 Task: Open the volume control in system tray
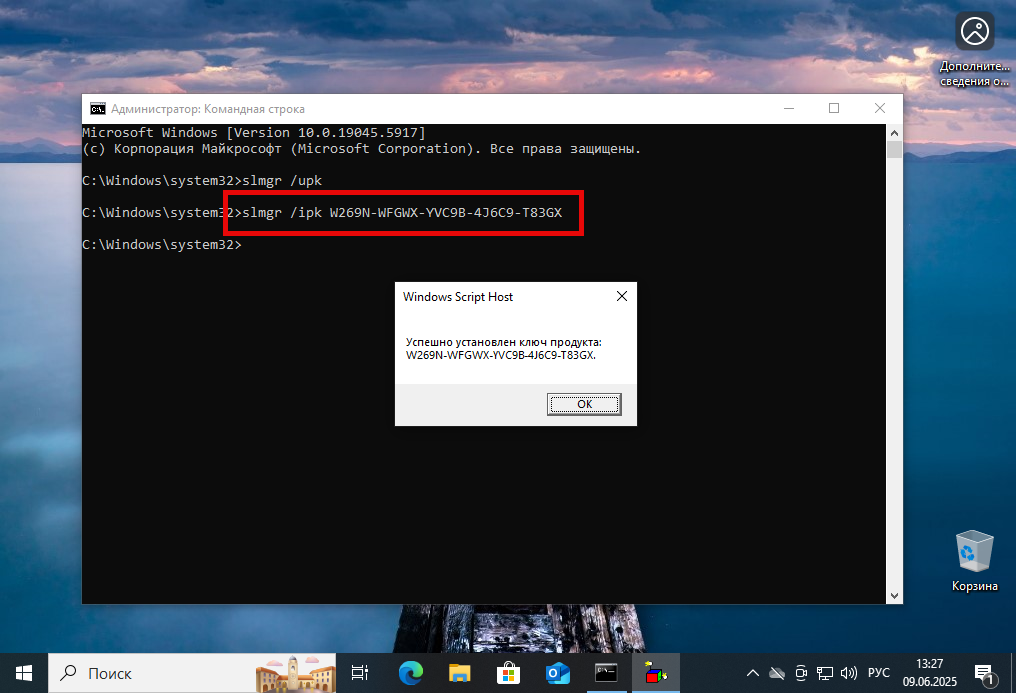point(849,673)
